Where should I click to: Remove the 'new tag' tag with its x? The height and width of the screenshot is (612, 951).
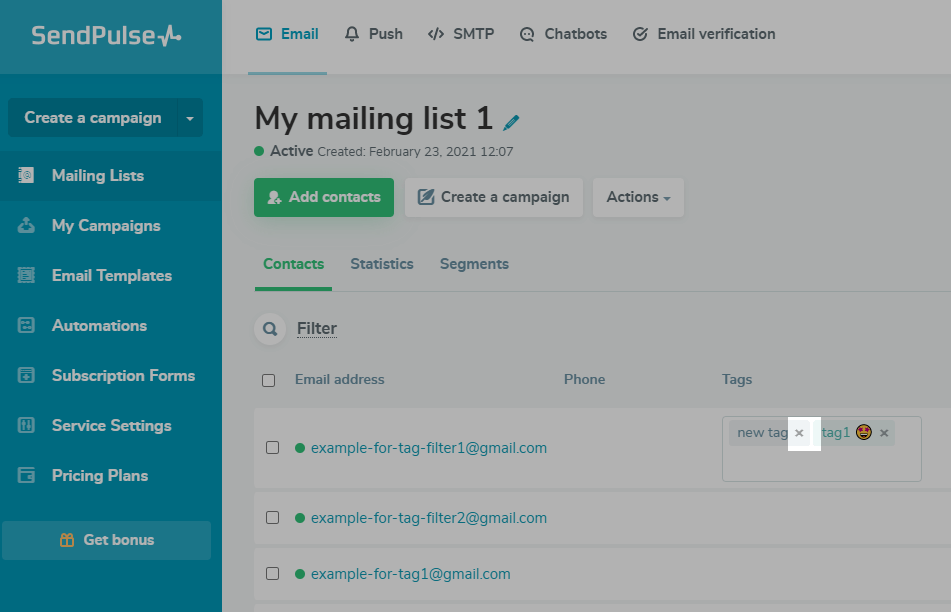[x=799, y=433]
